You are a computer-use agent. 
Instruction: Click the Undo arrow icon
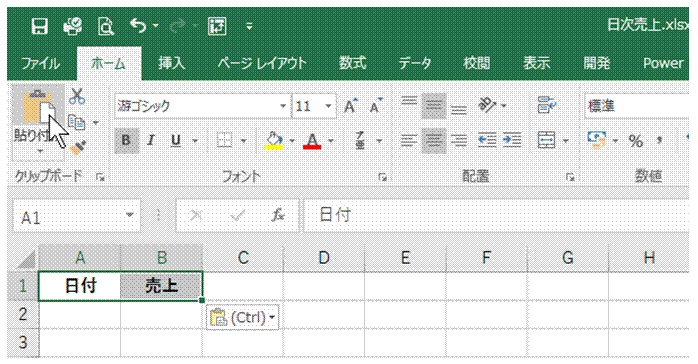(x=138, y=27)
